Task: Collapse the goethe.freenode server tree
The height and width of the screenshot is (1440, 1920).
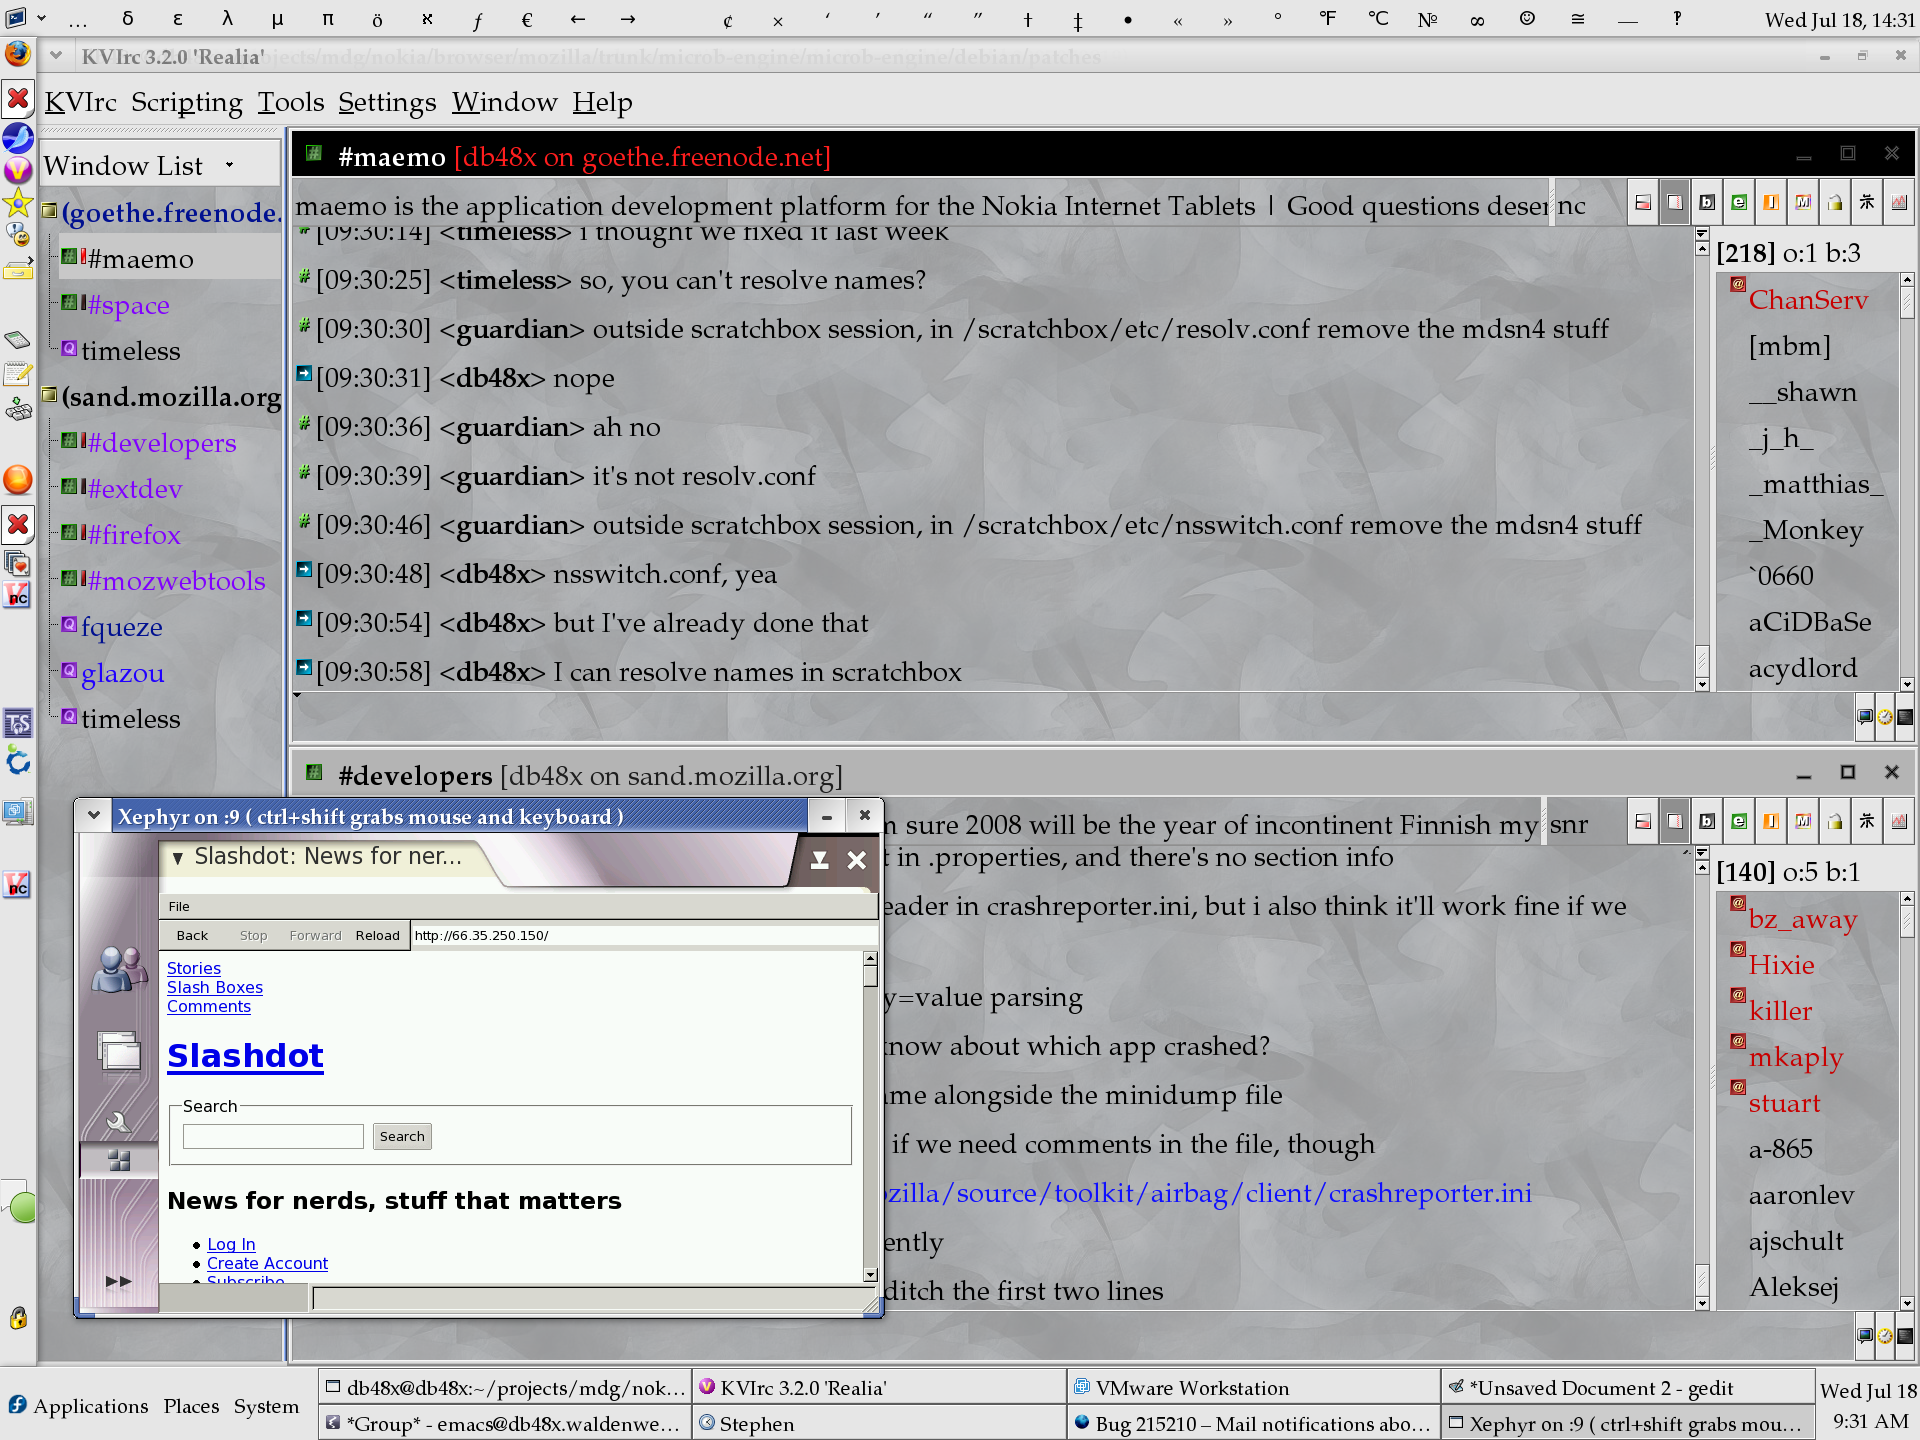Action: [x=49, y=211]
